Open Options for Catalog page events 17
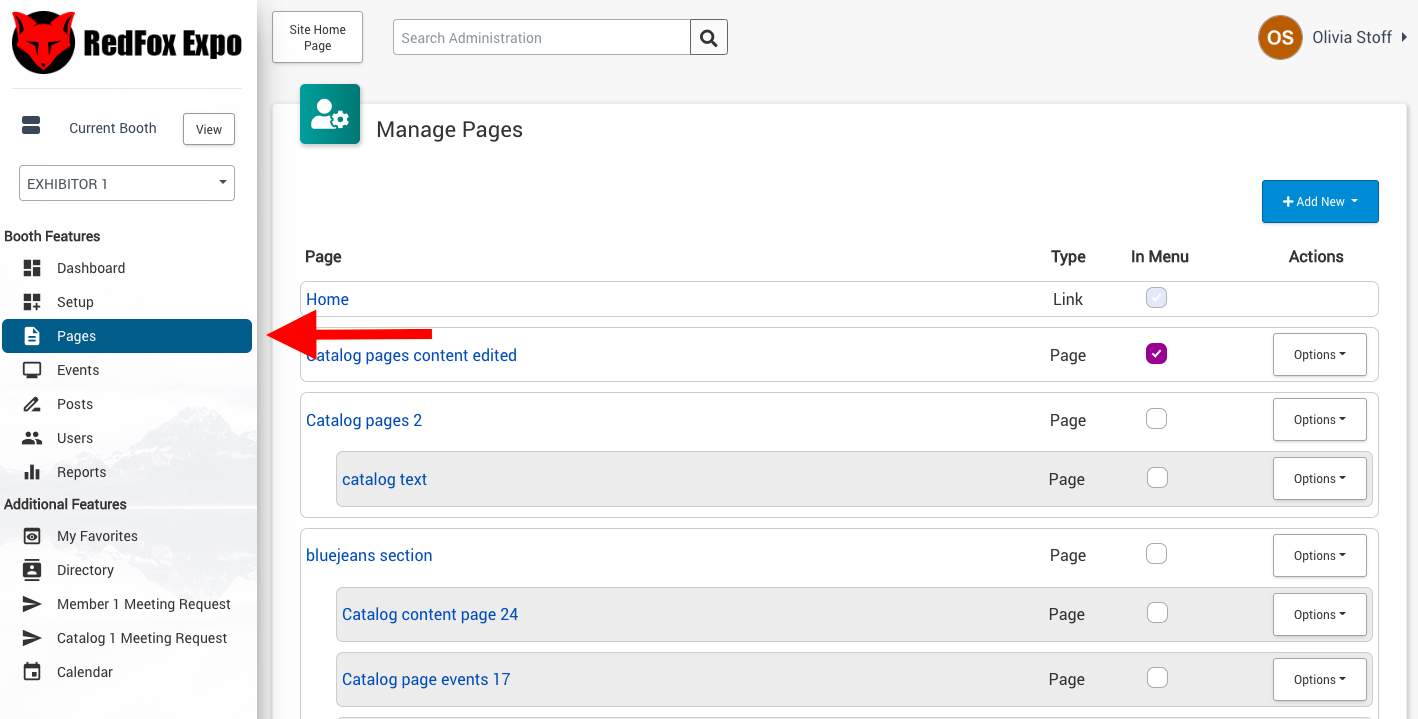Image resolution: width=1418 pixels, height=719 pixels. 1319,680
